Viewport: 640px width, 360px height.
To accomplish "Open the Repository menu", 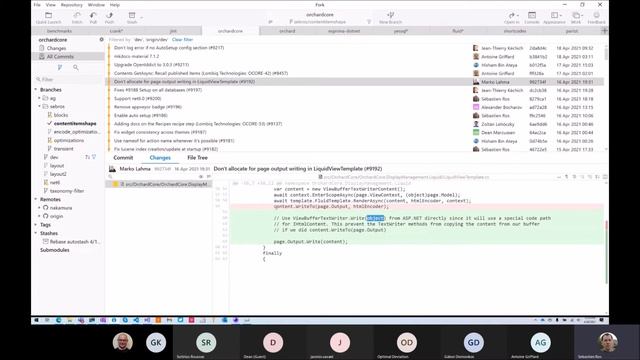I will click(71, 5).
